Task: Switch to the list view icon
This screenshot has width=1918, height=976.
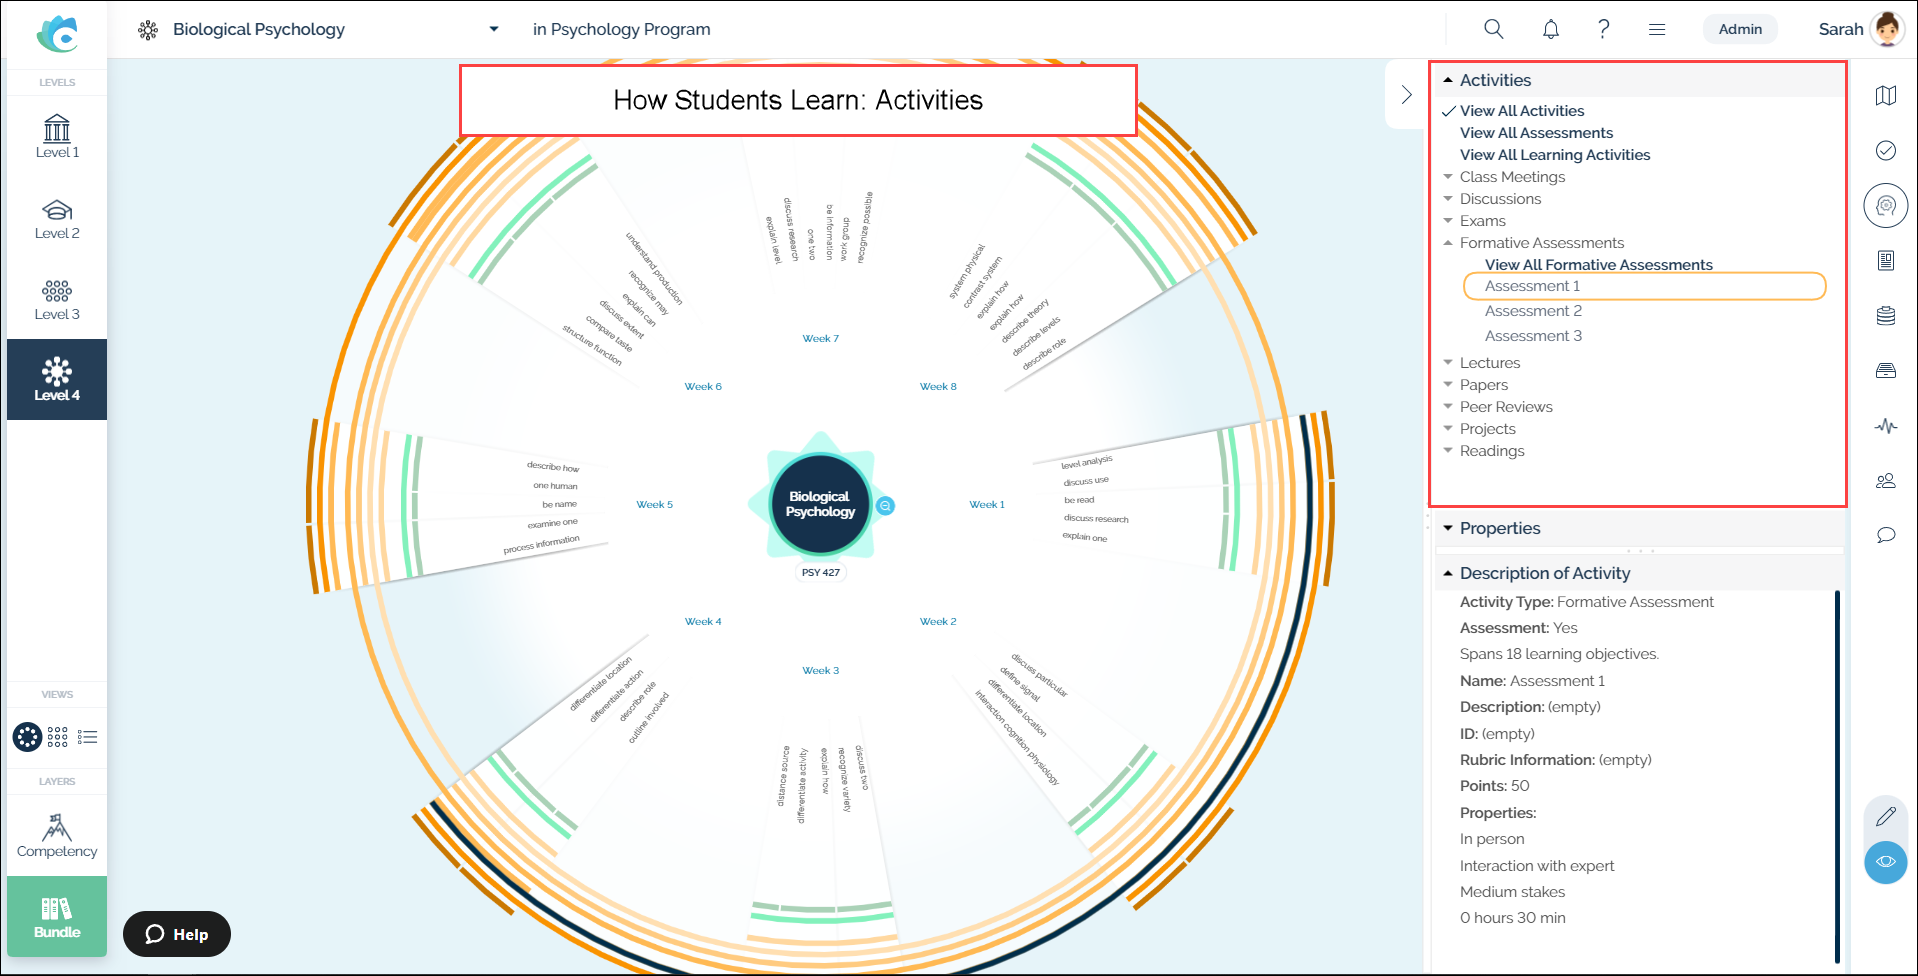Action: pyautogui.click(x=88, y=737)
